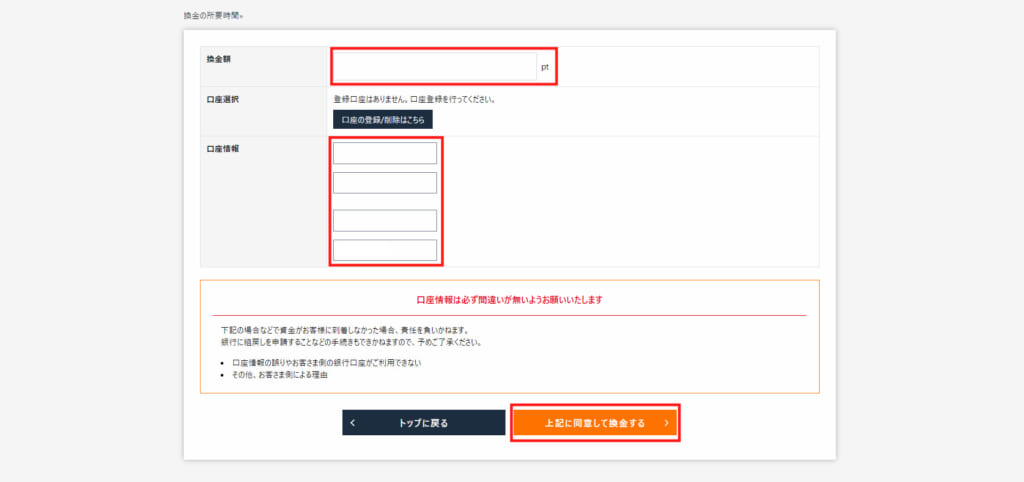Viewport: 1024px width, 482px height.
Task: Click the pt unit text
Action: 545,67
